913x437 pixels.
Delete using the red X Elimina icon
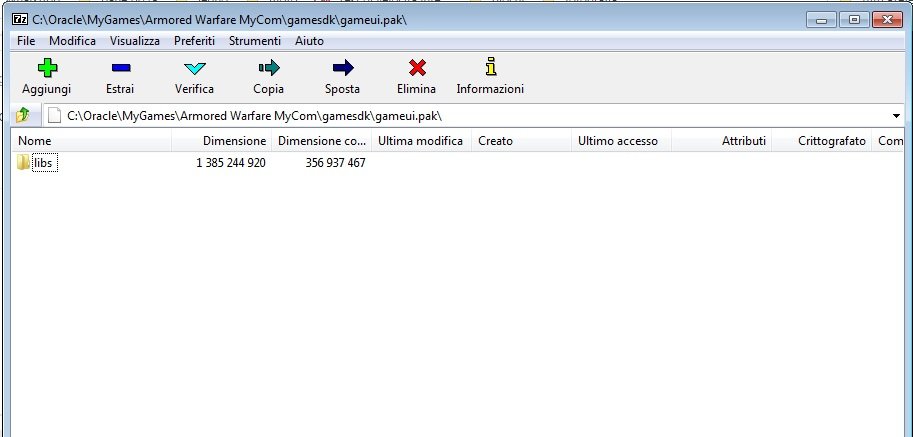pyautogui.click(x=416, y=68)
